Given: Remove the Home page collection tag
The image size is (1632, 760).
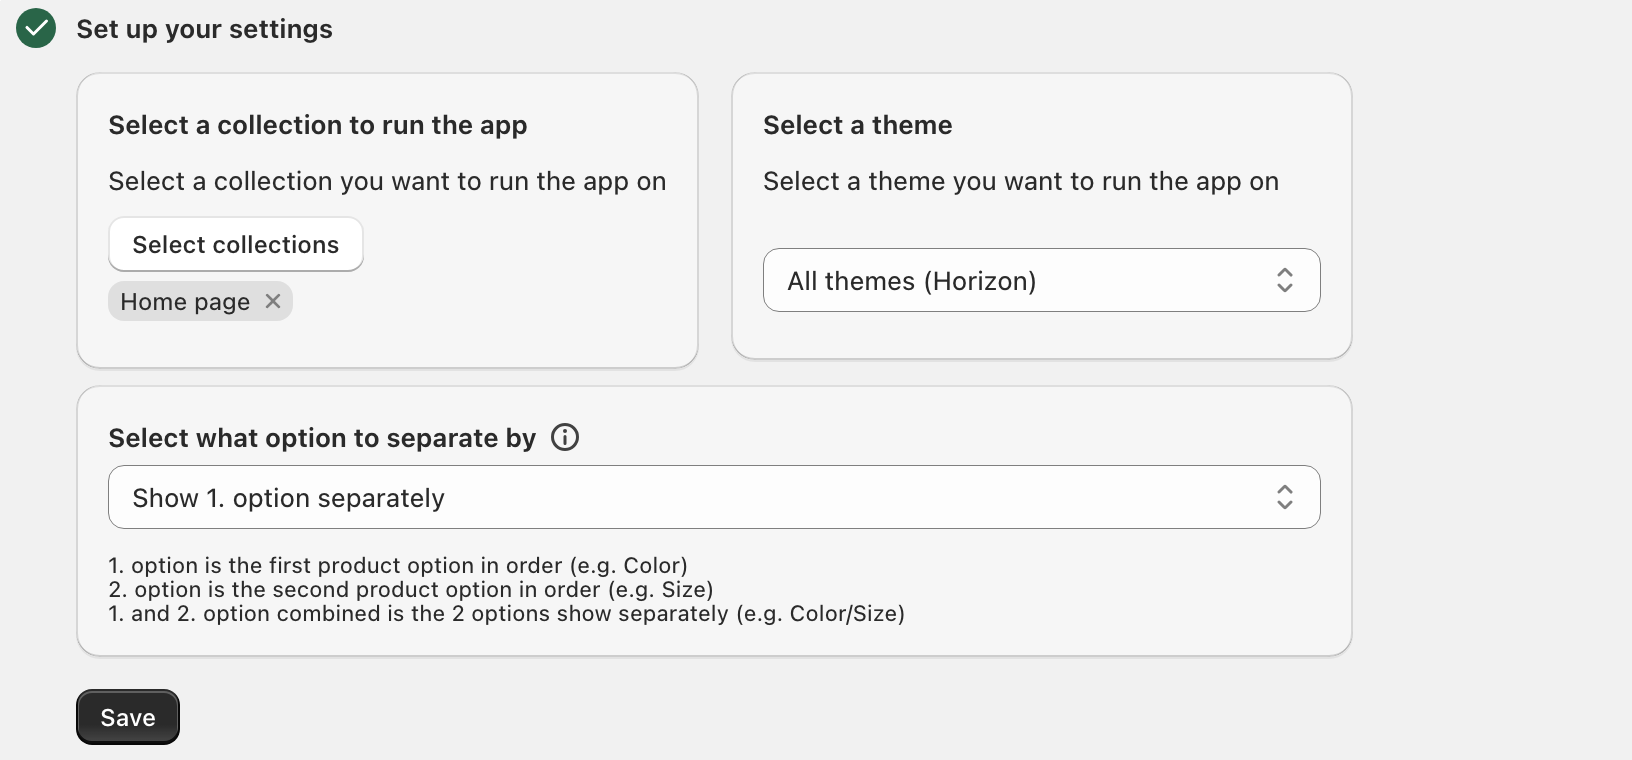Looking at the screenshot, I should click(x=273, y=301).
